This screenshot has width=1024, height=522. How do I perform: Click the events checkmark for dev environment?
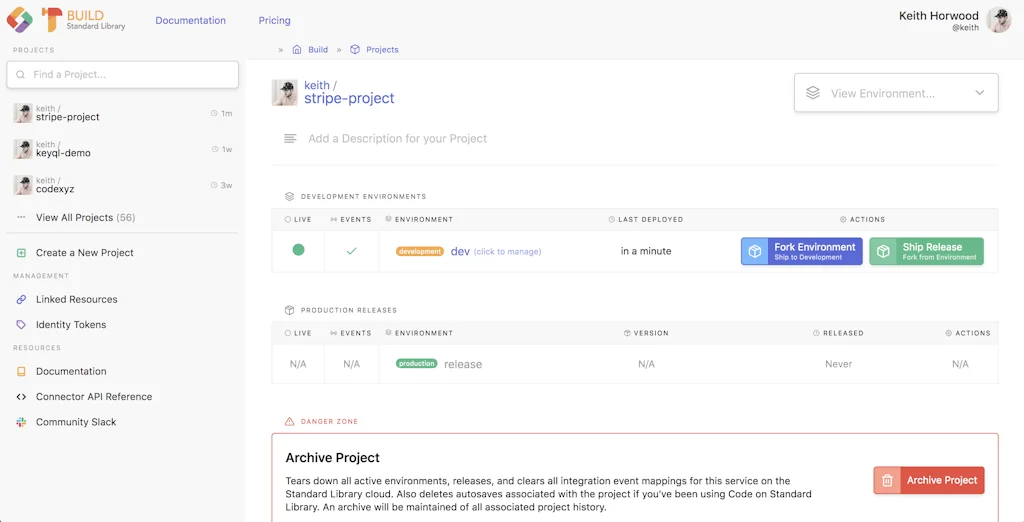tap(351, 251)
